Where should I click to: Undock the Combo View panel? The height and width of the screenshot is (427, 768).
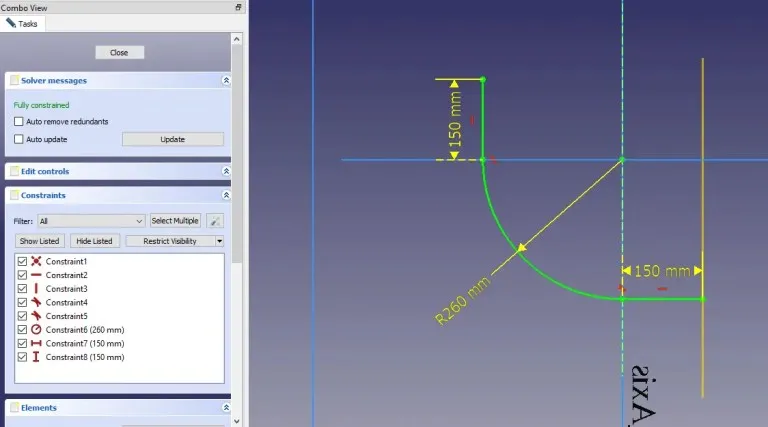pos(238,7)
